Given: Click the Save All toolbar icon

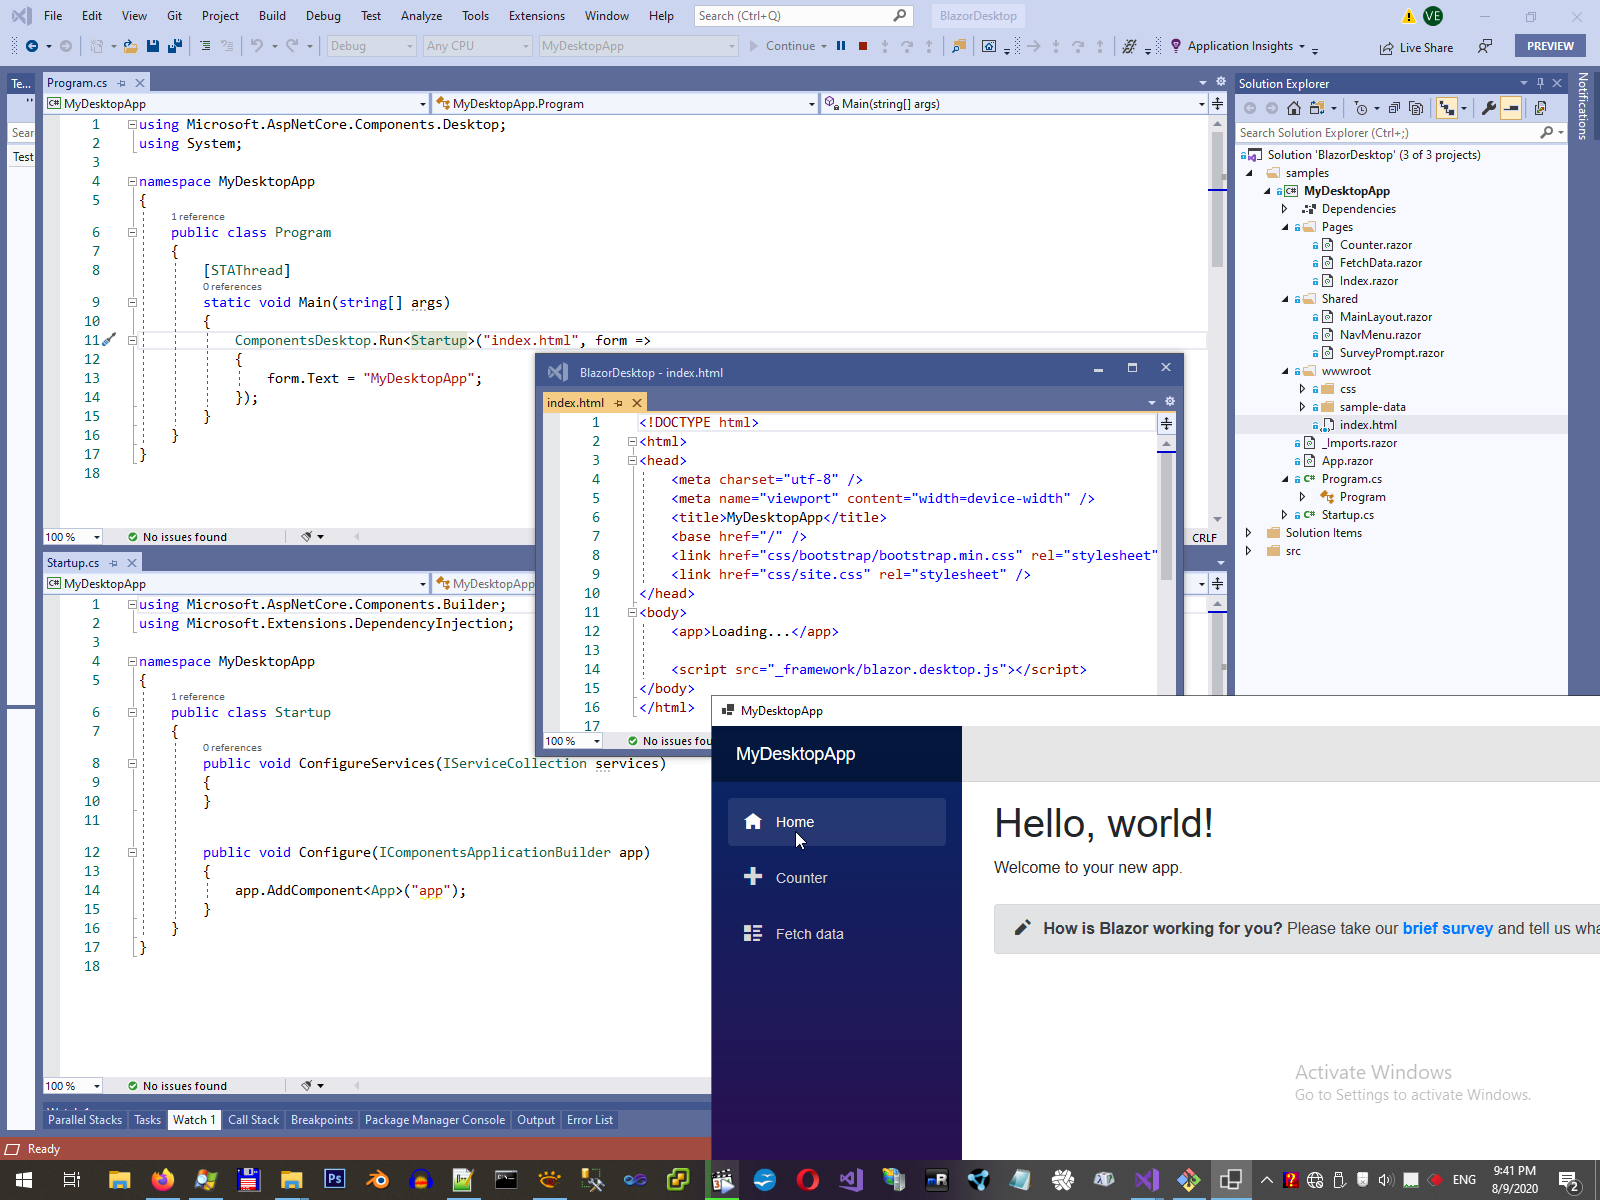Looking at the screenshot, I should tap(175, 46).
